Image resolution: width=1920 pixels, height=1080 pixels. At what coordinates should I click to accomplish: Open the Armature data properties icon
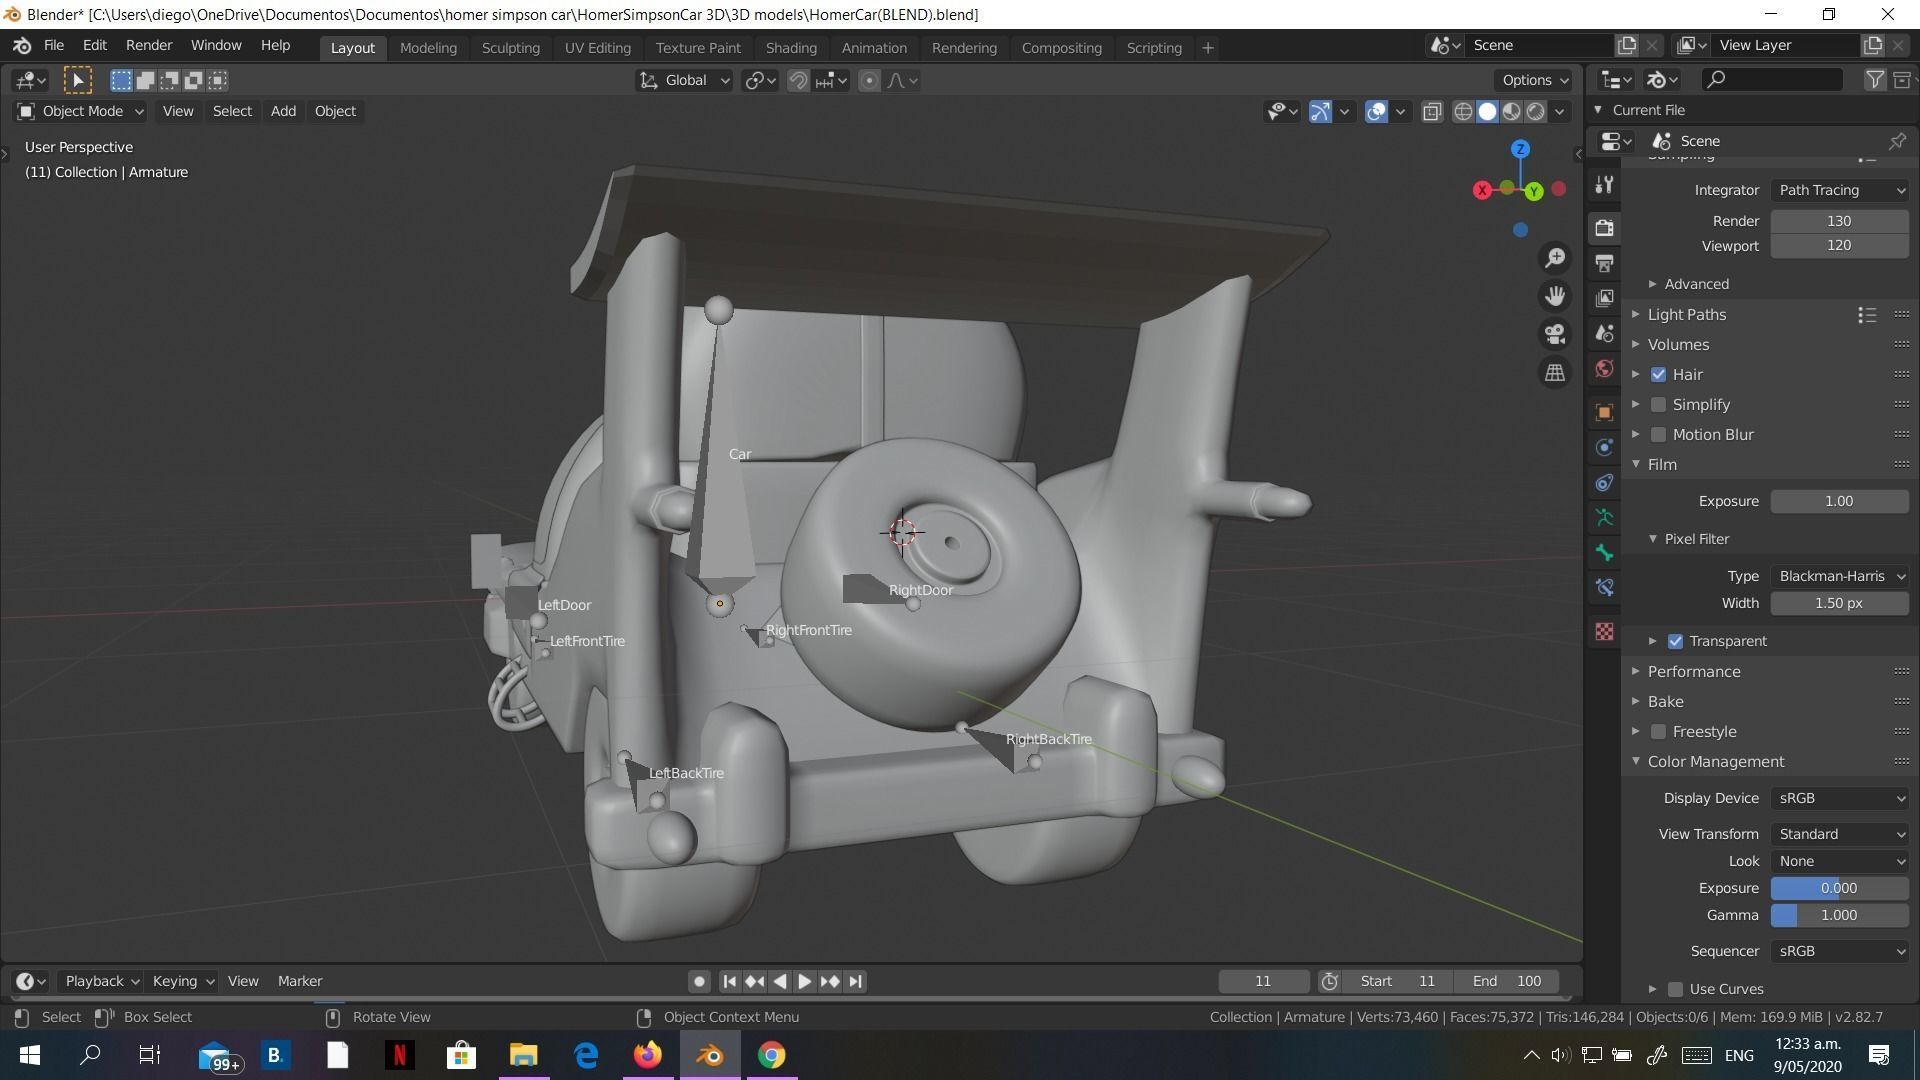1604,517
